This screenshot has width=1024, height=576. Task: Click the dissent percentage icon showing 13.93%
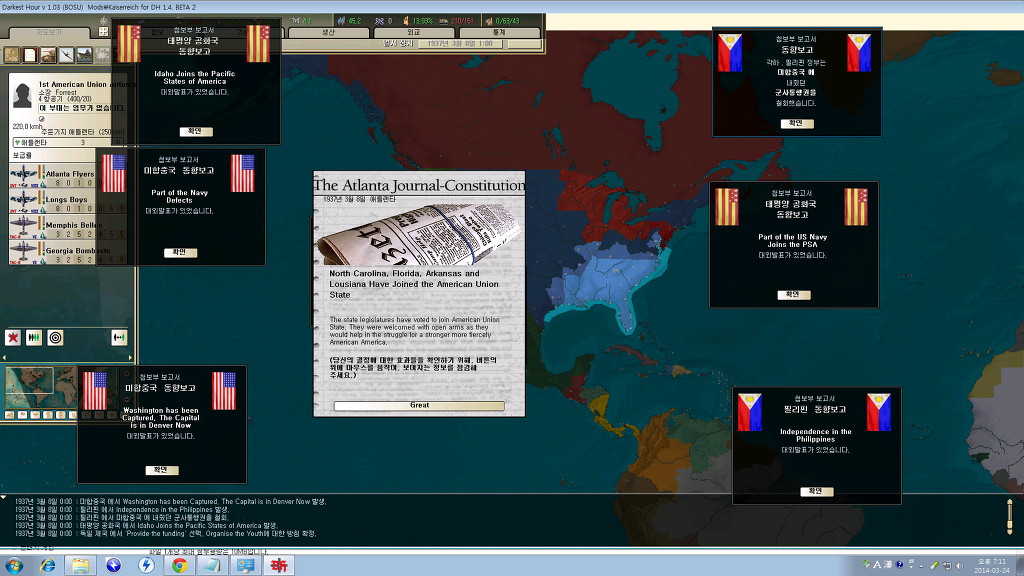tap(406, 21)
